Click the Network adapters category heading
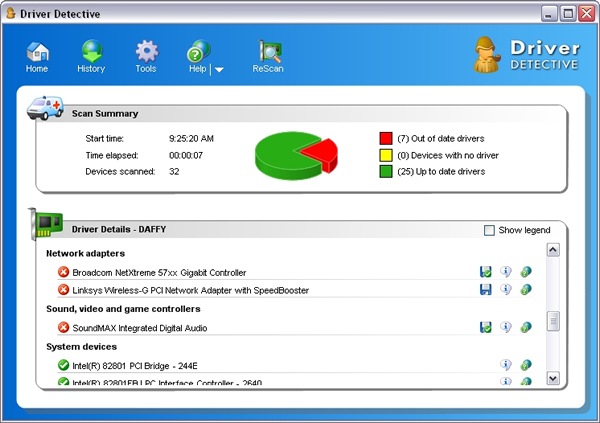600x423 pixels. [x=85, y=253]
